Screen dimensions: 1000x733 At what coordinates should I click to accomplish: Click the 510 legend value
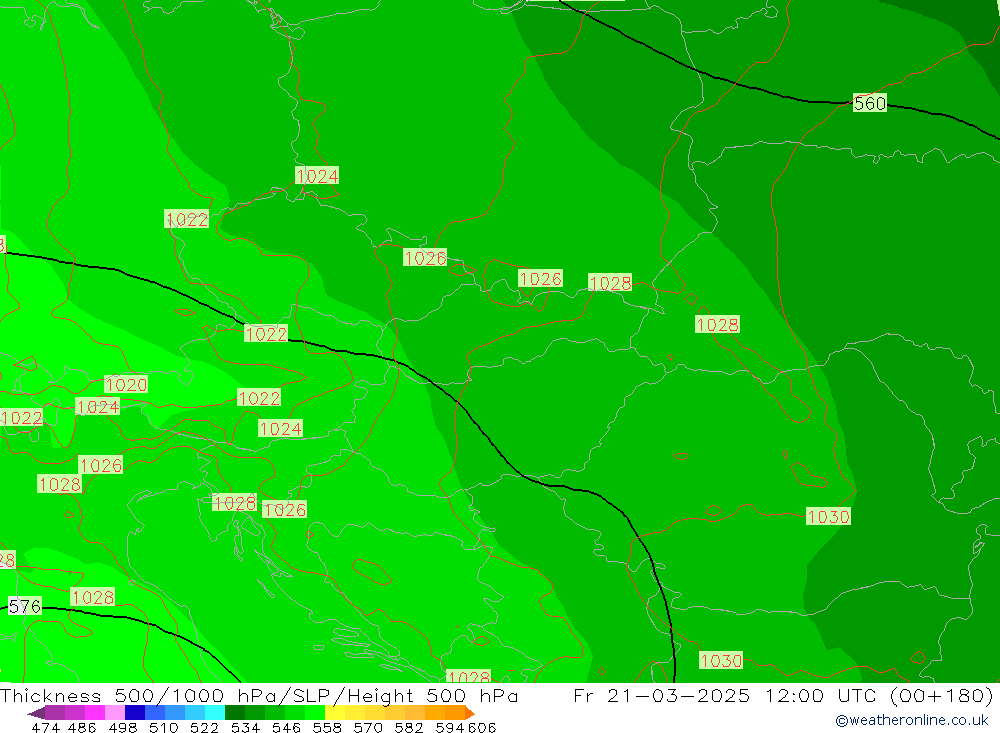coord(163,727)
